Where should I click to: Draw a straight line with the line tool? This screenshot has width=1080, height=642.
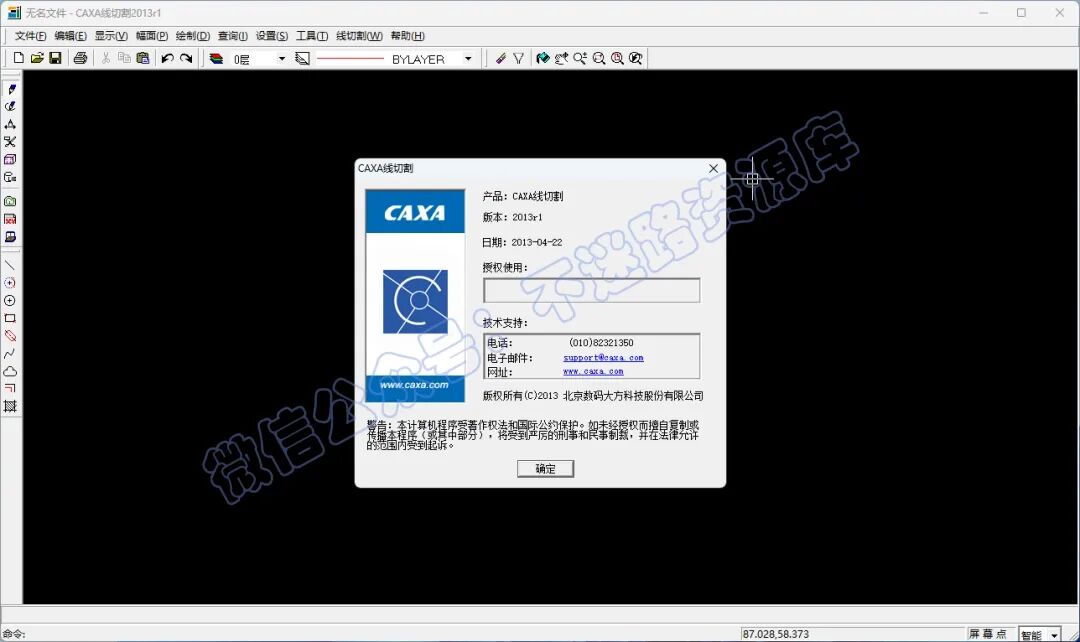(x=10, y=265)
